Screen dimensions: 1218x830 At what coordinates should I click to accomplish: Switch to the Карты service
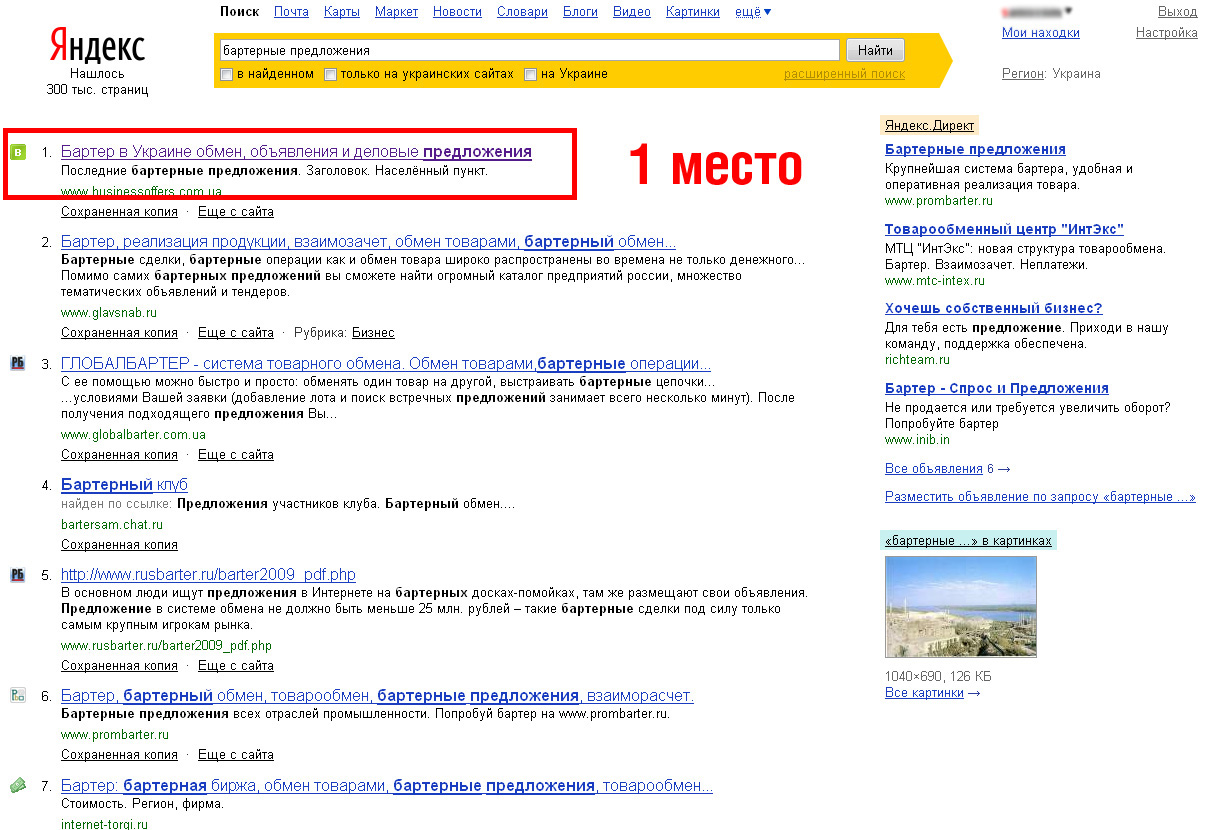point(342,12)
